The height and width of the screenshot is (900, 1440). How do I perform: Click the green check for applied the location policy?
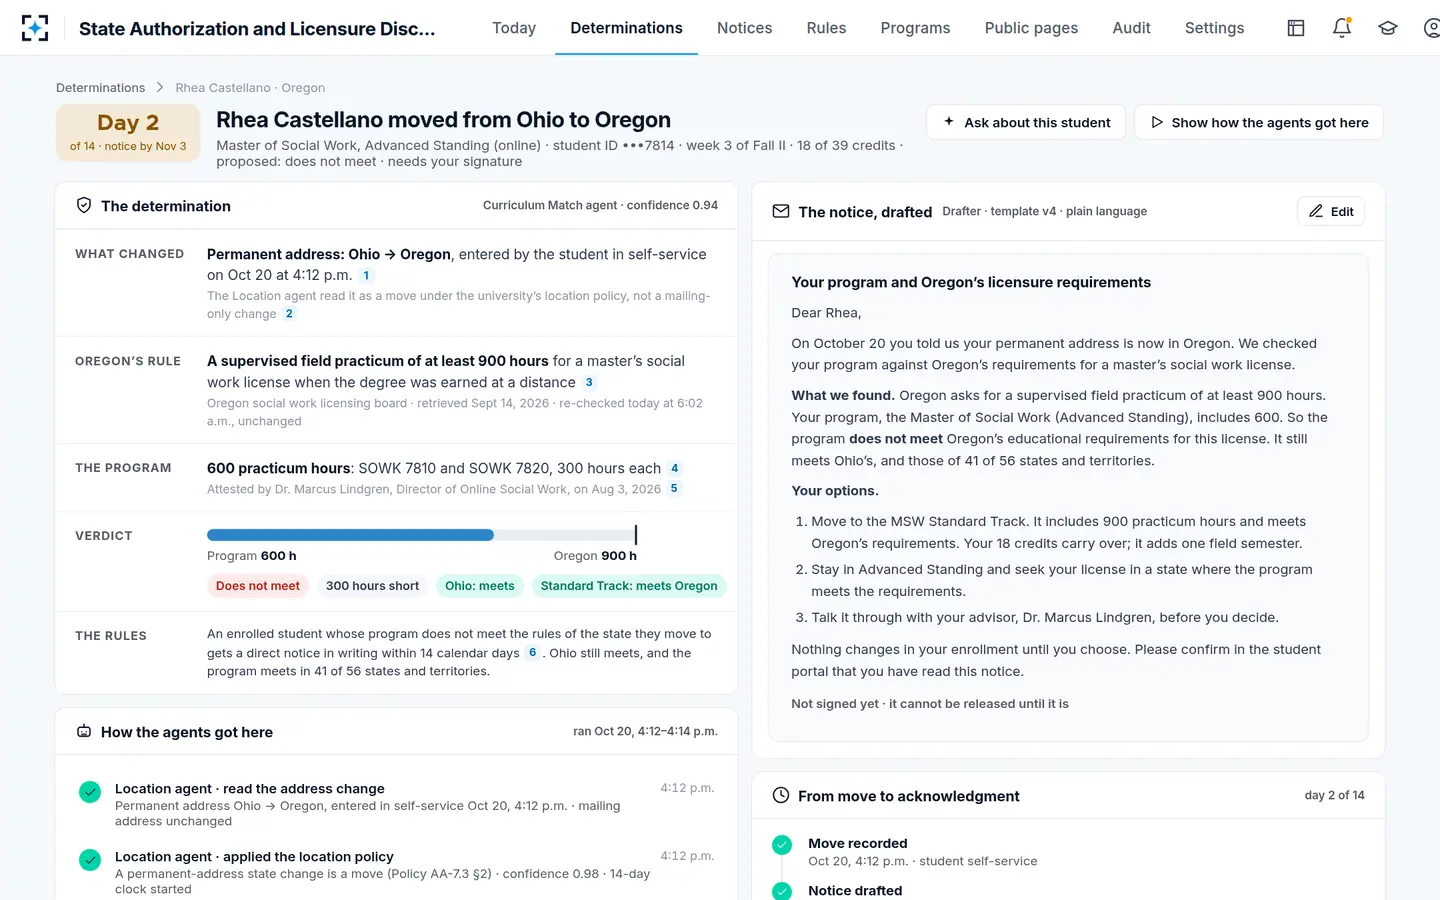(x=90, y=860)
